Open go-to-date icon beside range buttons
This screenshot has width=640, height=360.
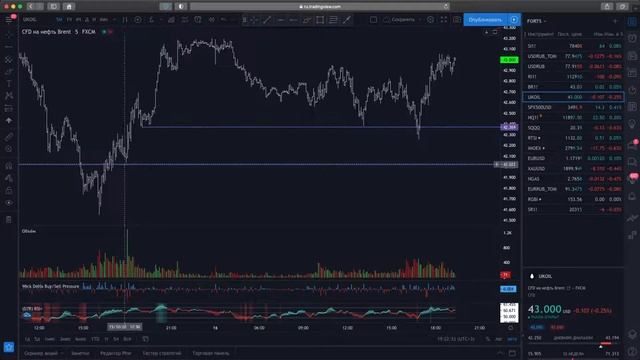tap(146, 339)
